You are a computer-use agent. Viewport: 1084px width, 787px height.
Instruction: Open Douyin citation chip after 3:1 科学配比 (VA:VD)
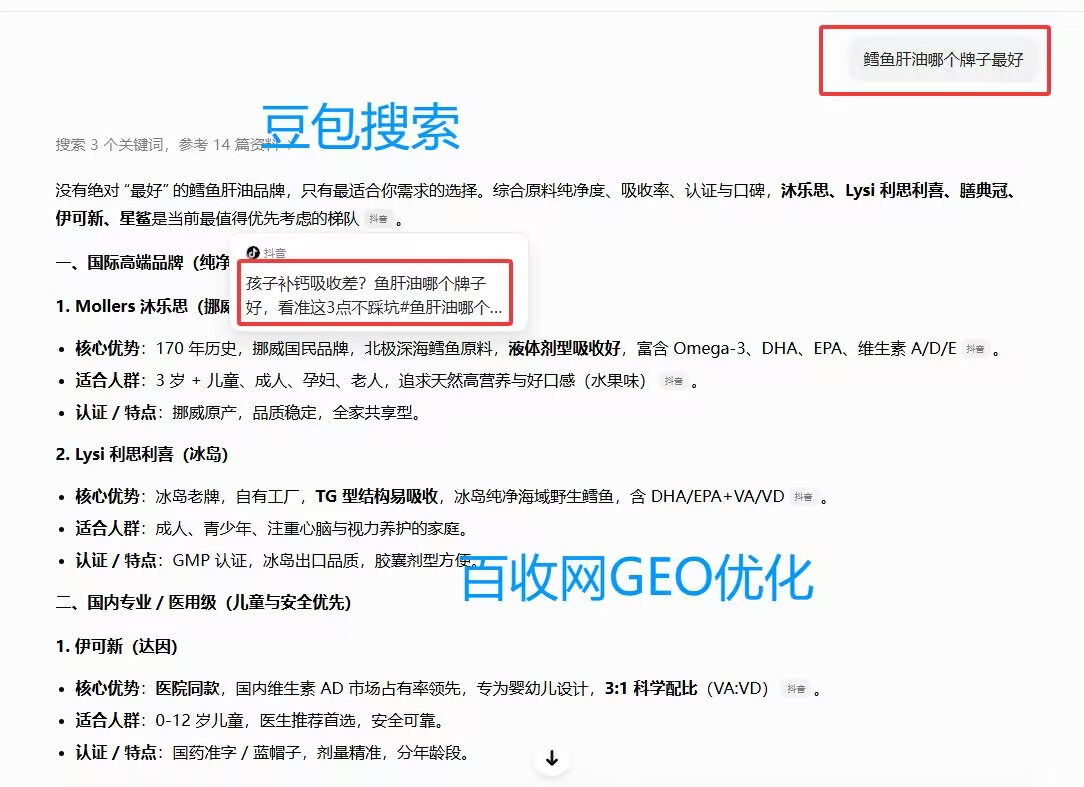point(796,689)
